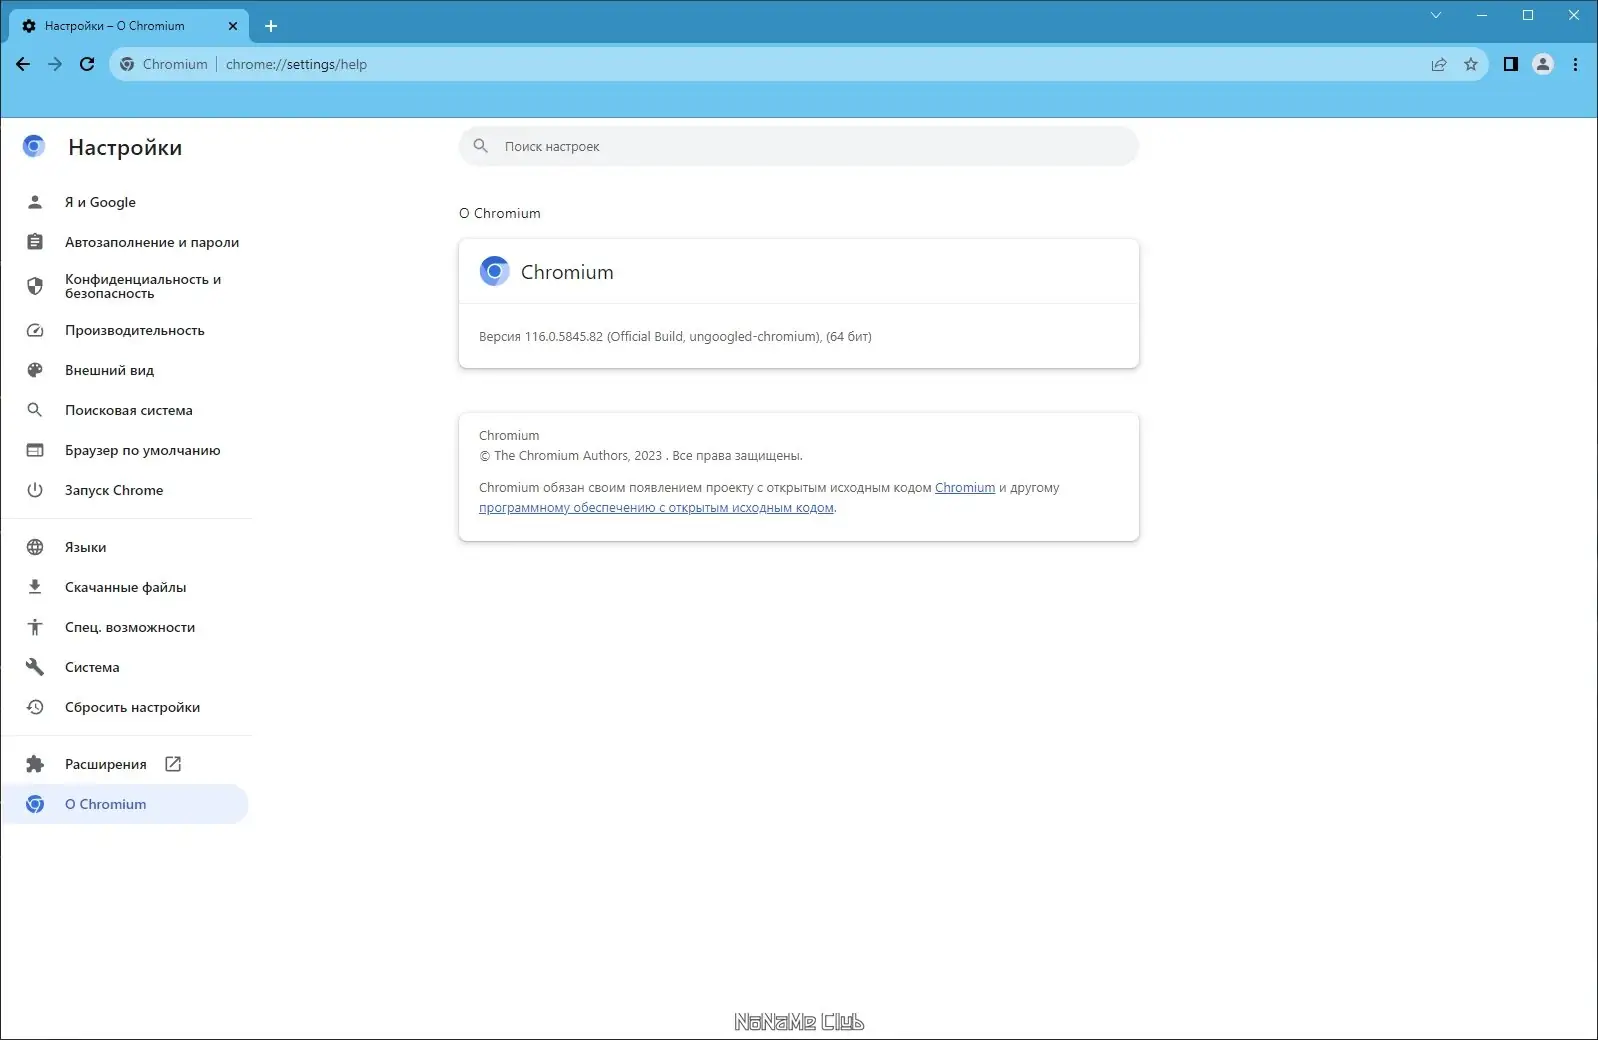Expand the tab search chevron
The image size is (1598, 1040).
(x=1436, y=15)
